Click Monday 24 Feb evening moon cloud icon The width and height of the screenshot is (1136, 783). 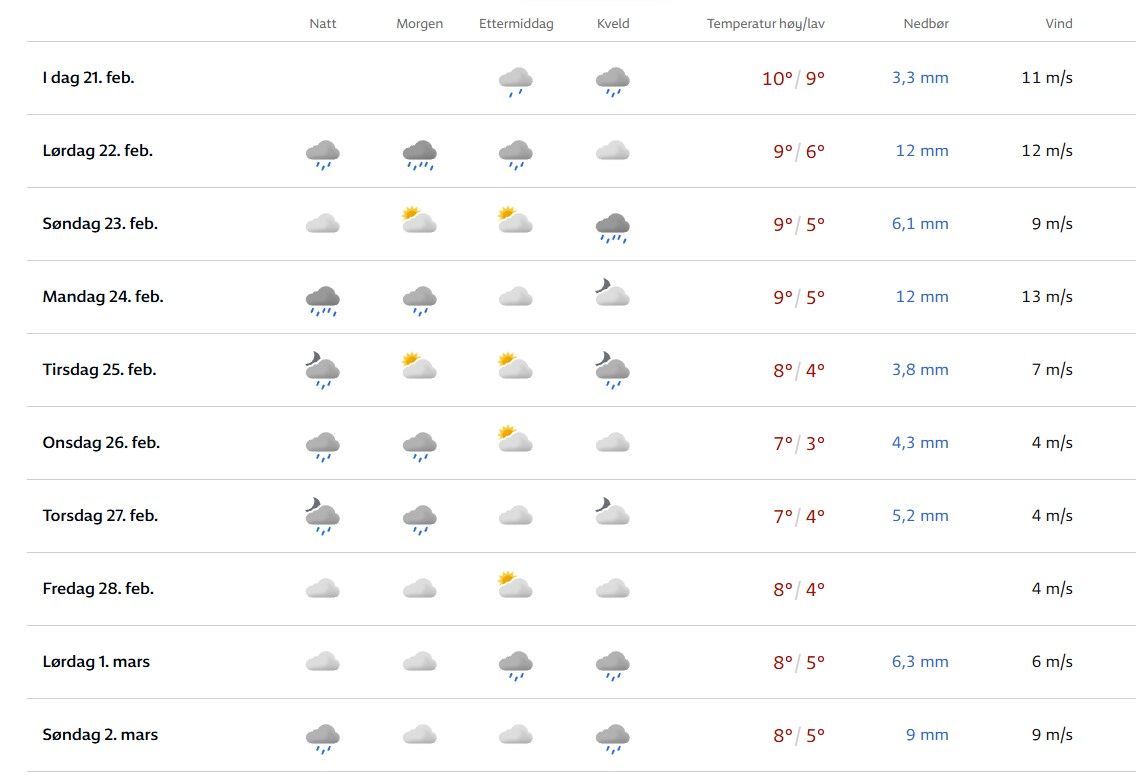click(612, 293)
